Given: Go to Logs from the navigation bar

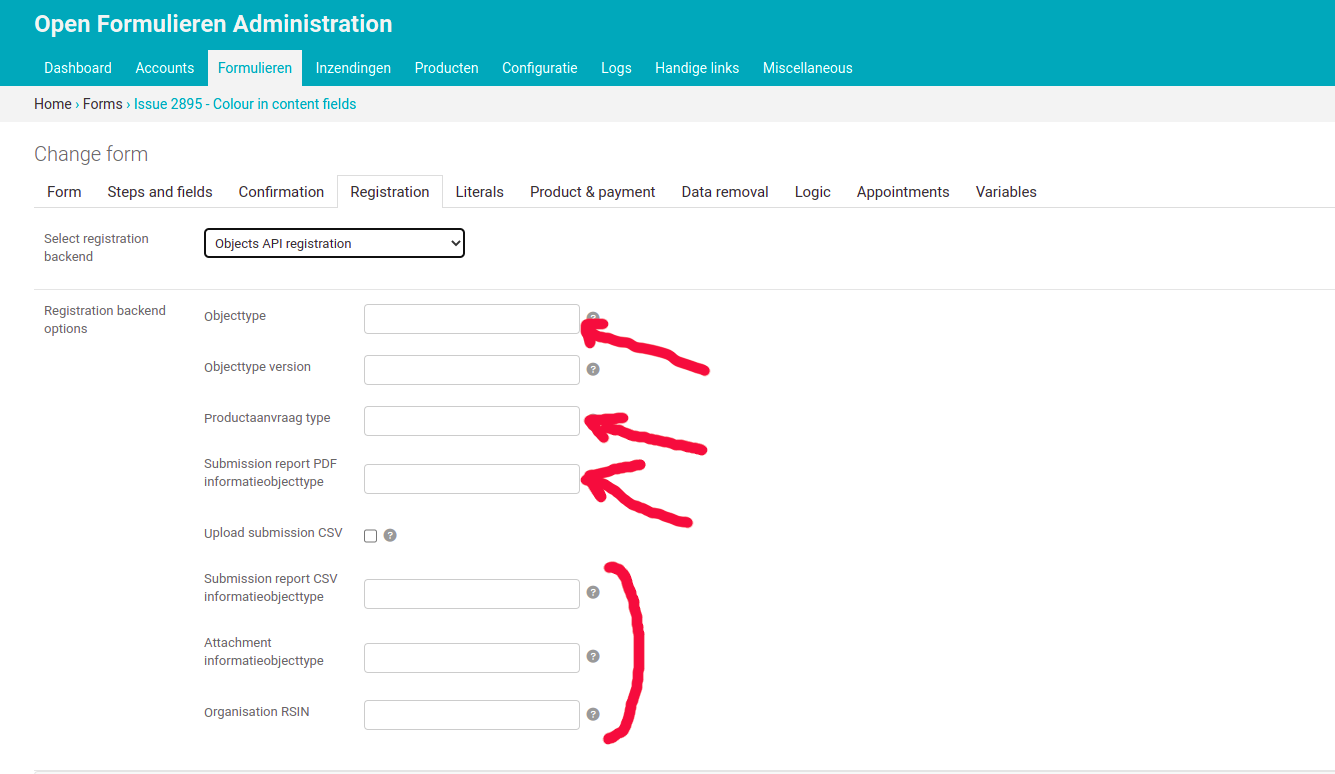Looking at the screenshot, I should pos(616,67).
